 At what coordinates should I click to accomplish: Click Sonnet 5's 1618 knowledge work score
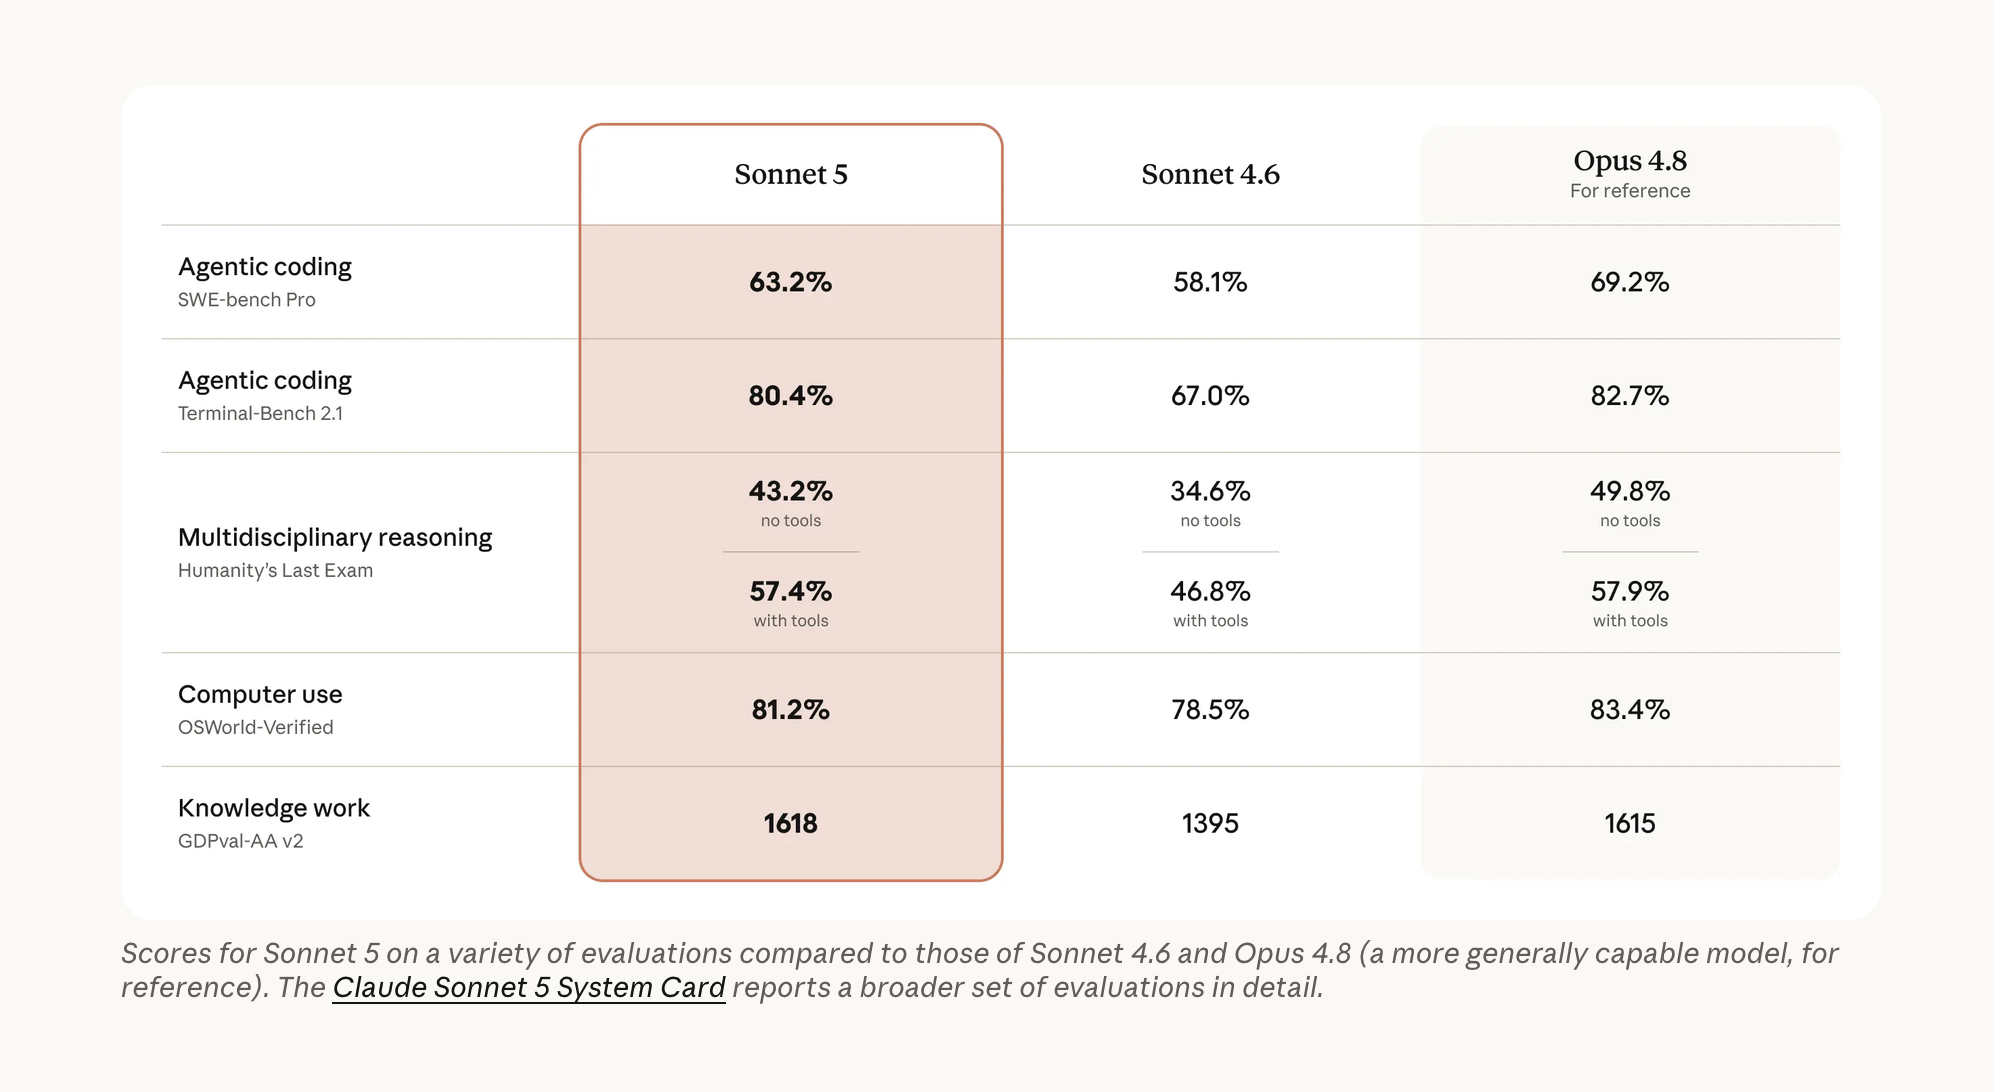pyautogui.click(x=791, y=824)
